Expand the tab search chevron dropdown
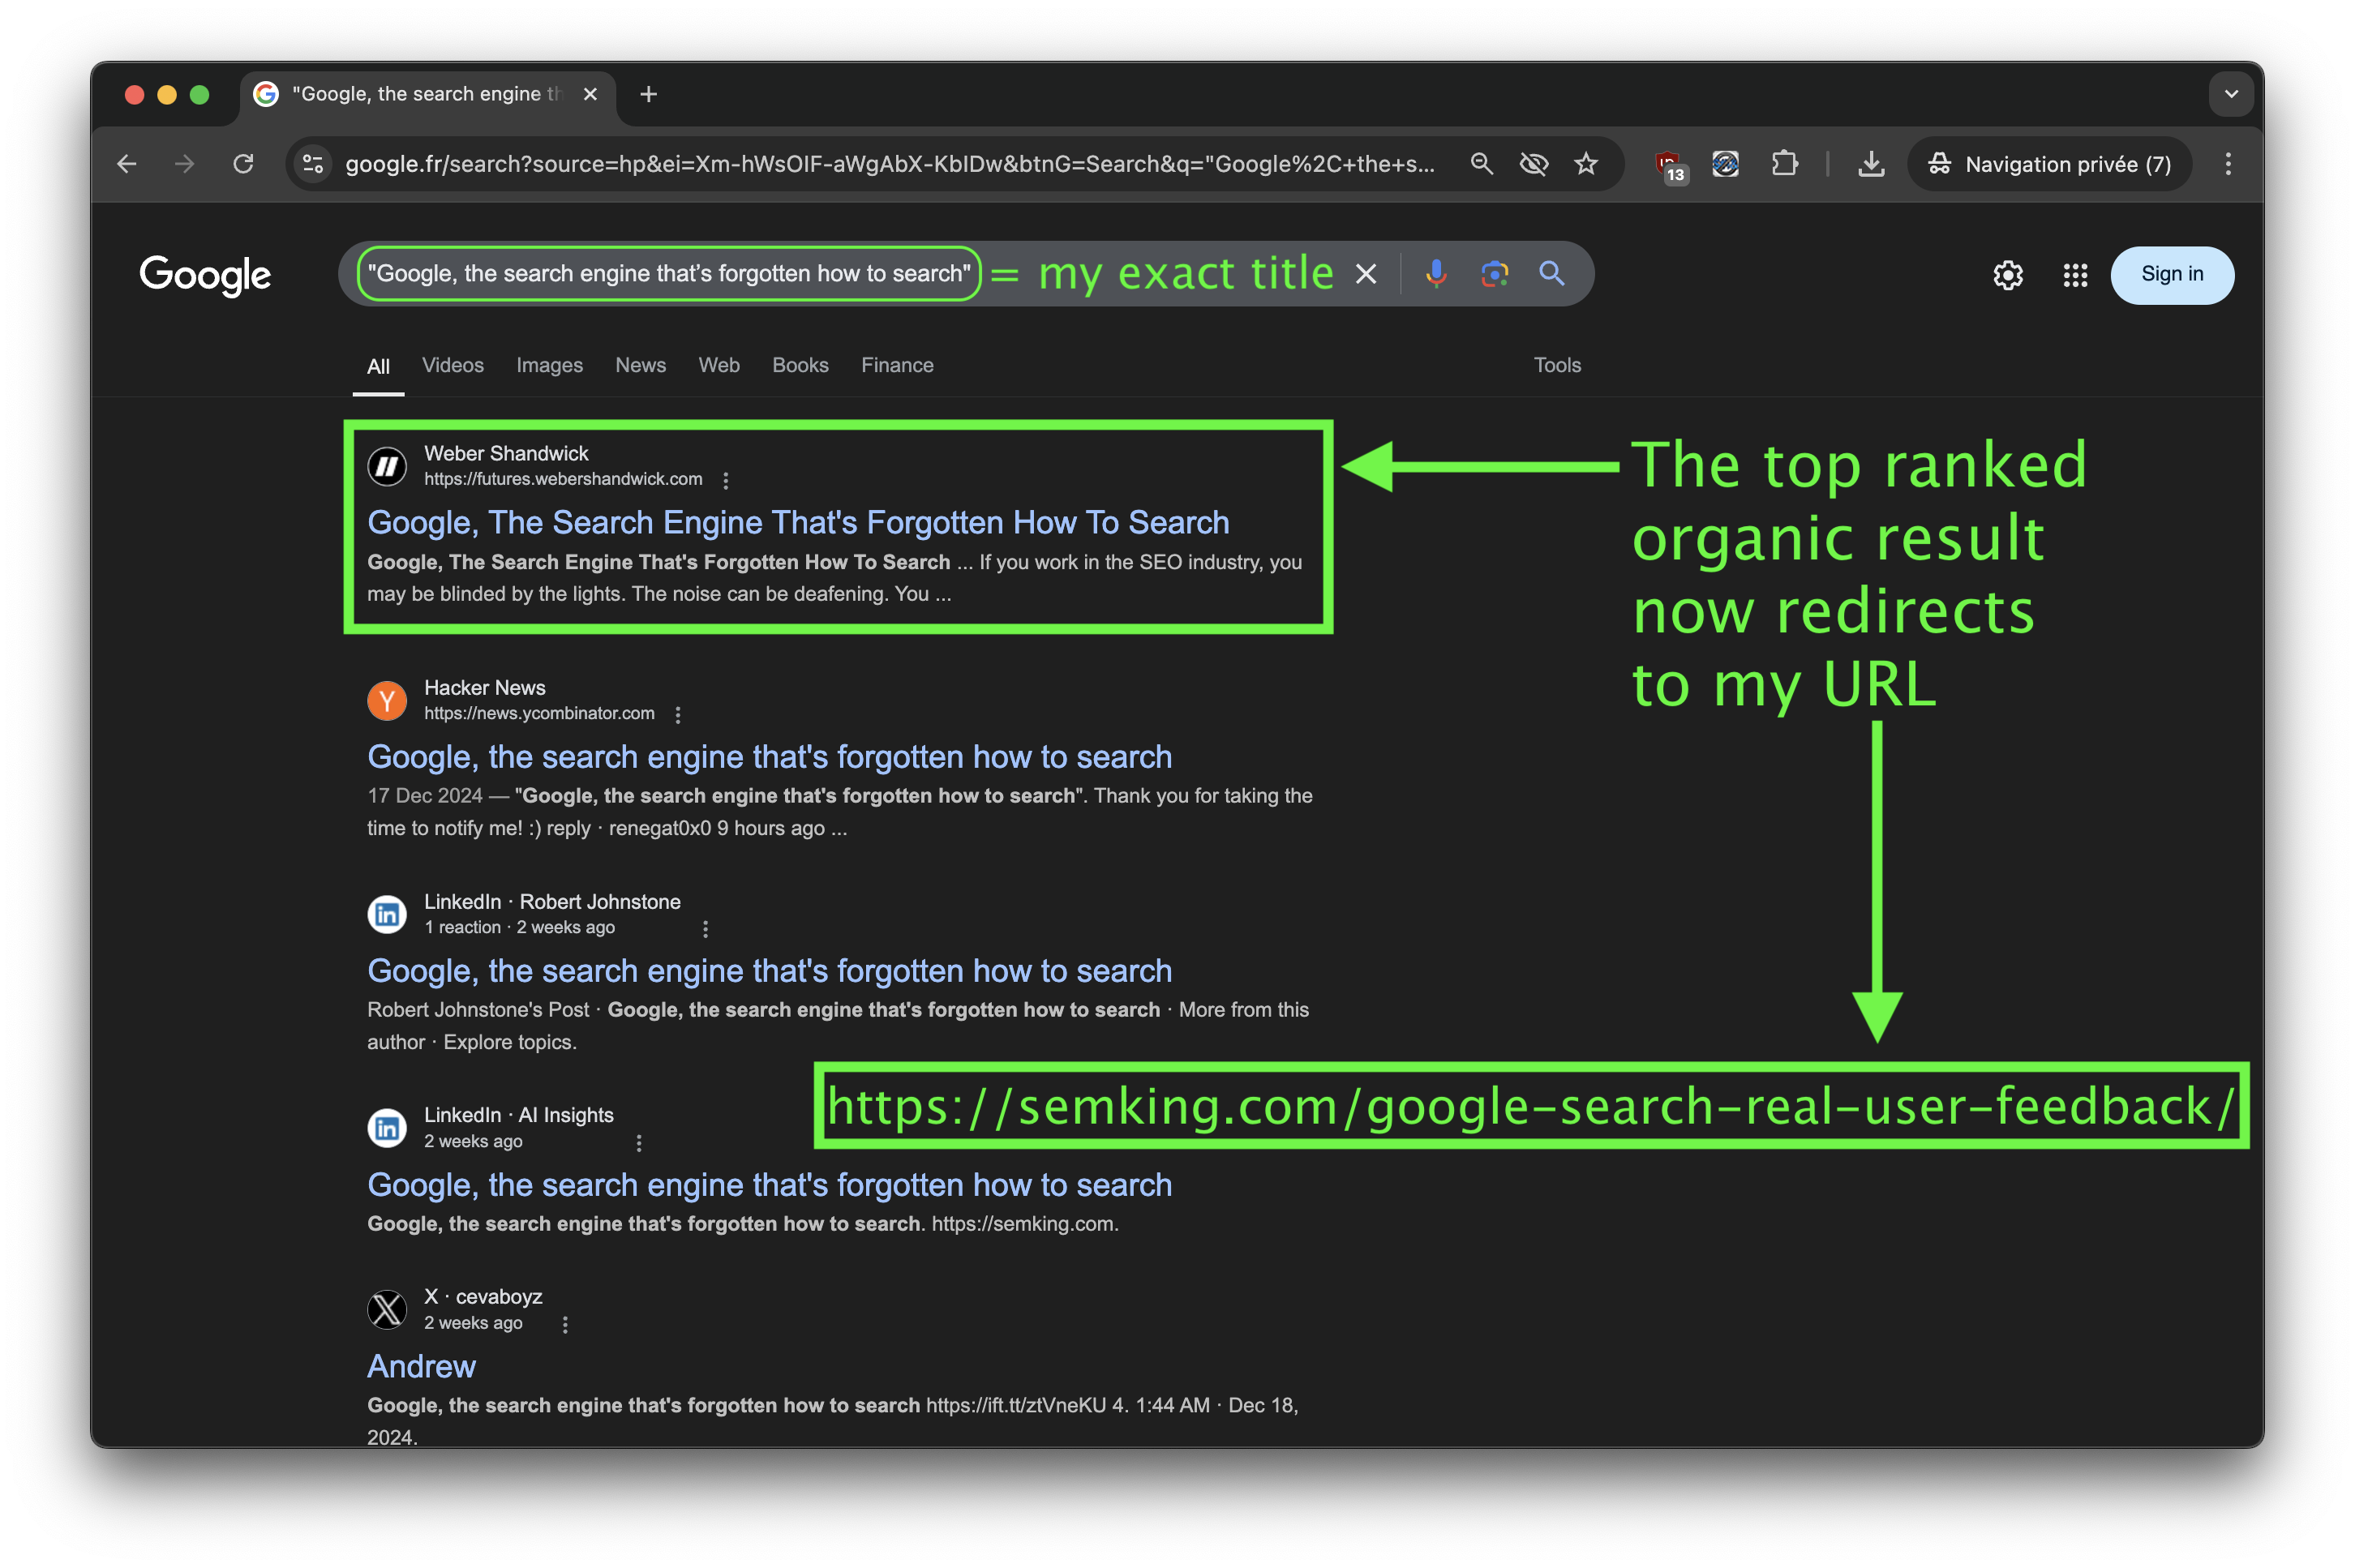Screen dimensions: 2355x1568 (2231, 94)
